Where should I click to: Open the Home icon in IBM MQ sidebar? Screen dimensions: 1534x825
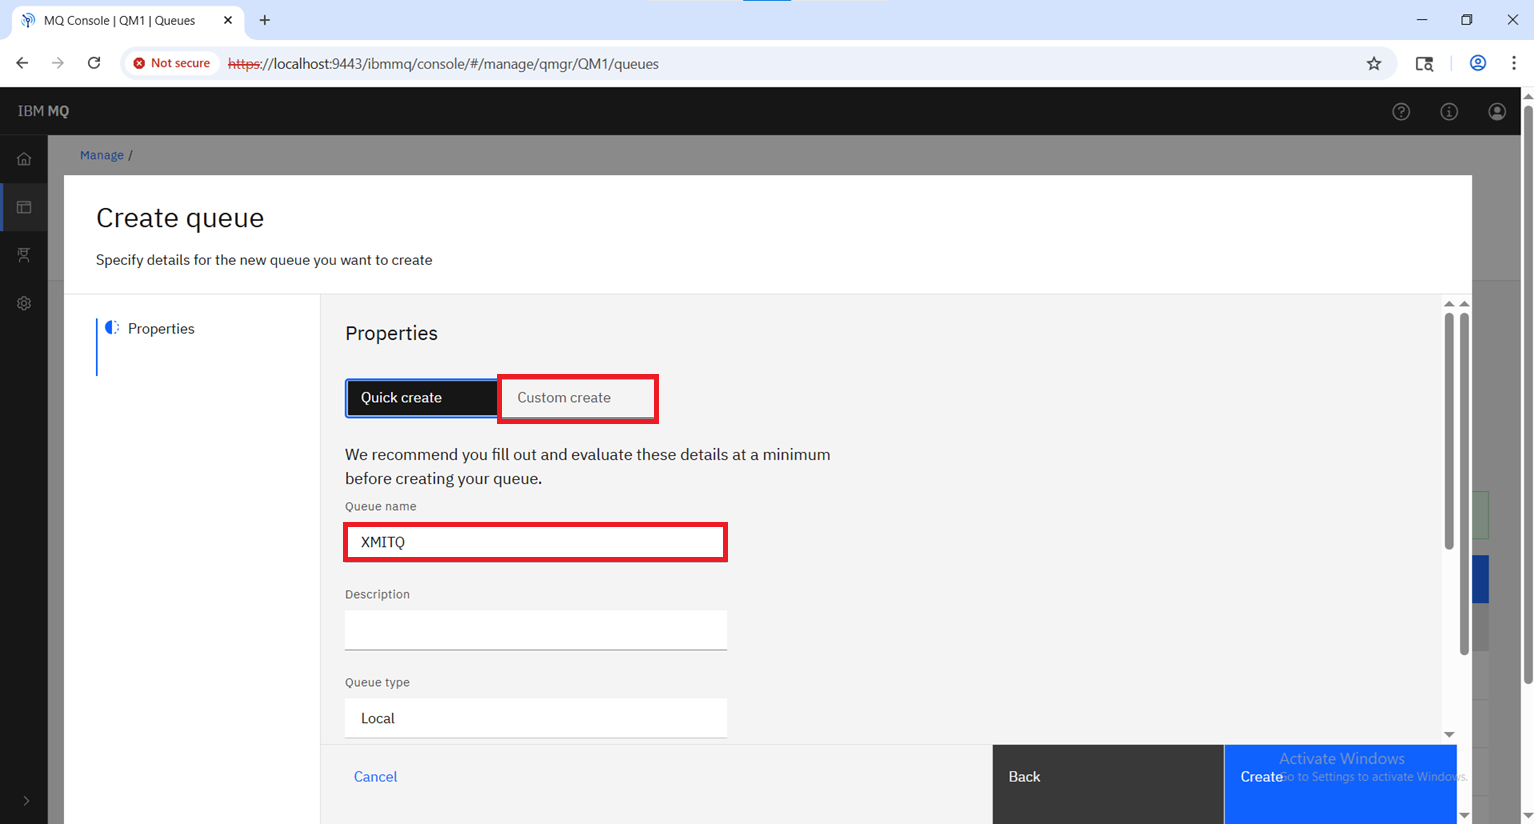(24, 159)
